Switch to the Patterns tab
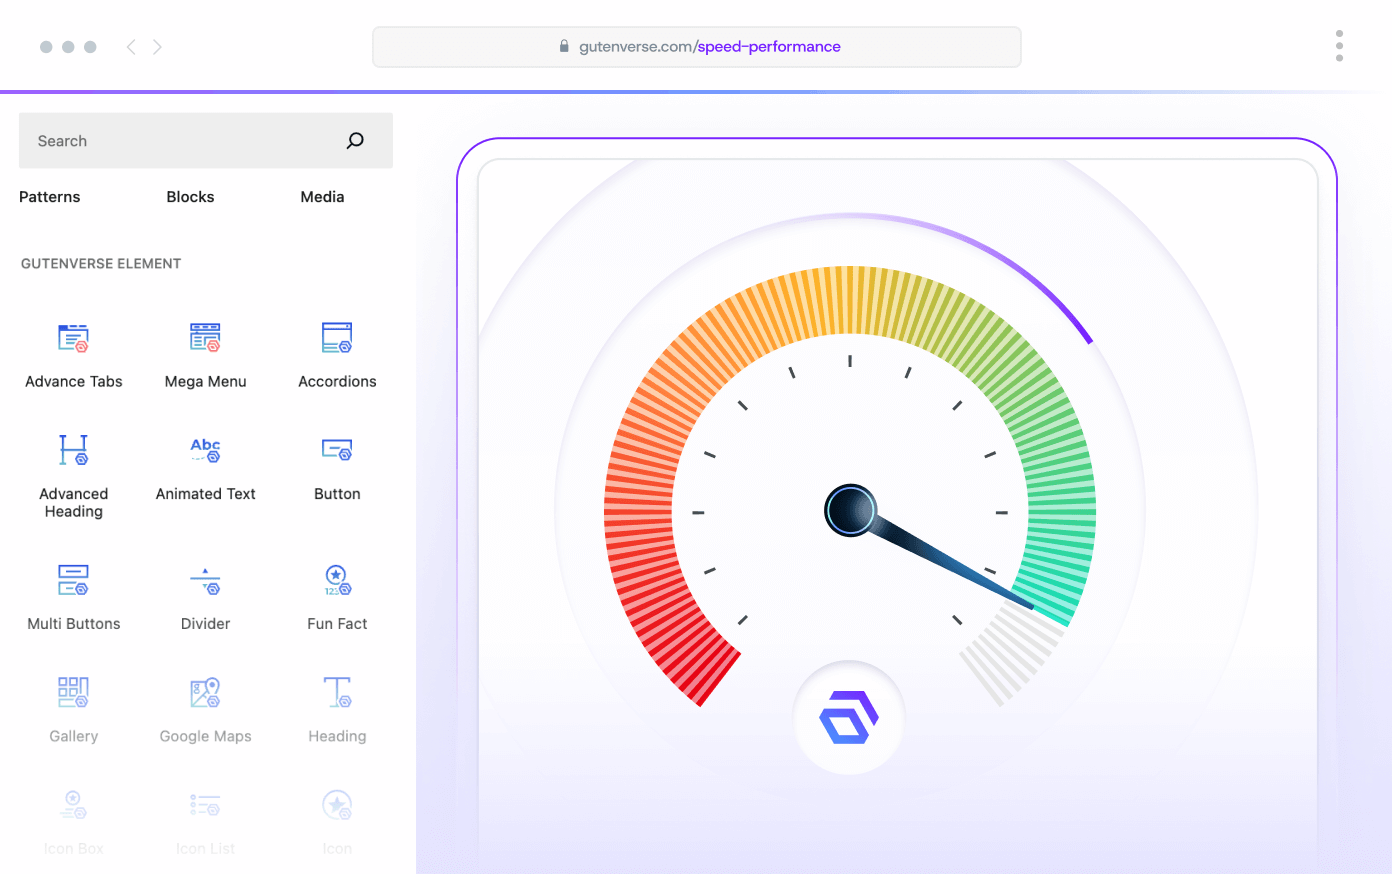 [49, 197]
